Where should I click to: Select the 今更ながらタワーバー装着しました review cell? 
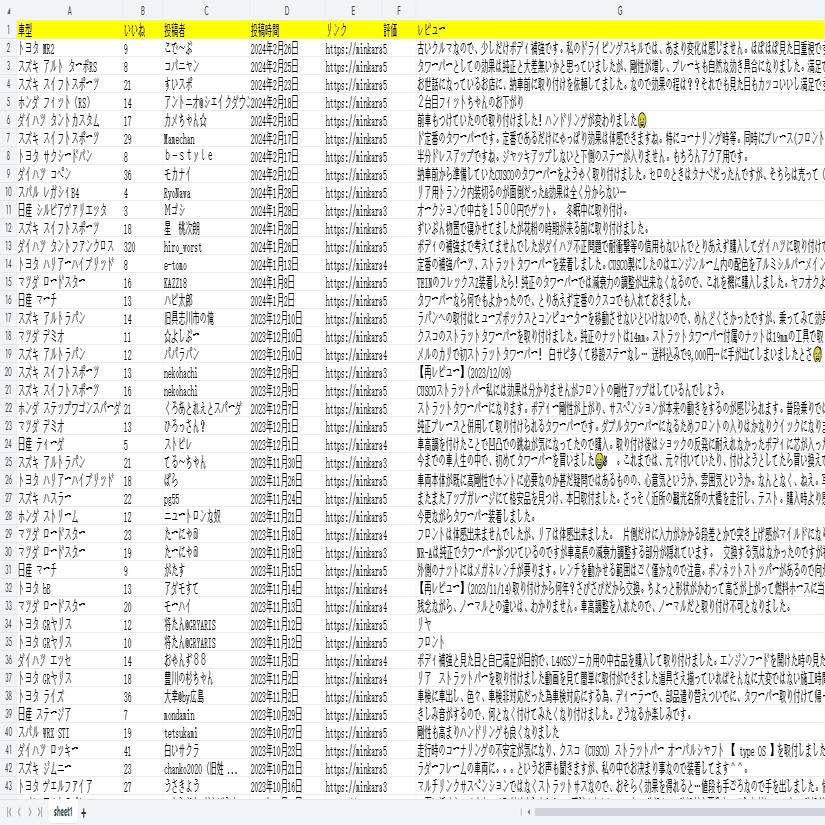620,516
